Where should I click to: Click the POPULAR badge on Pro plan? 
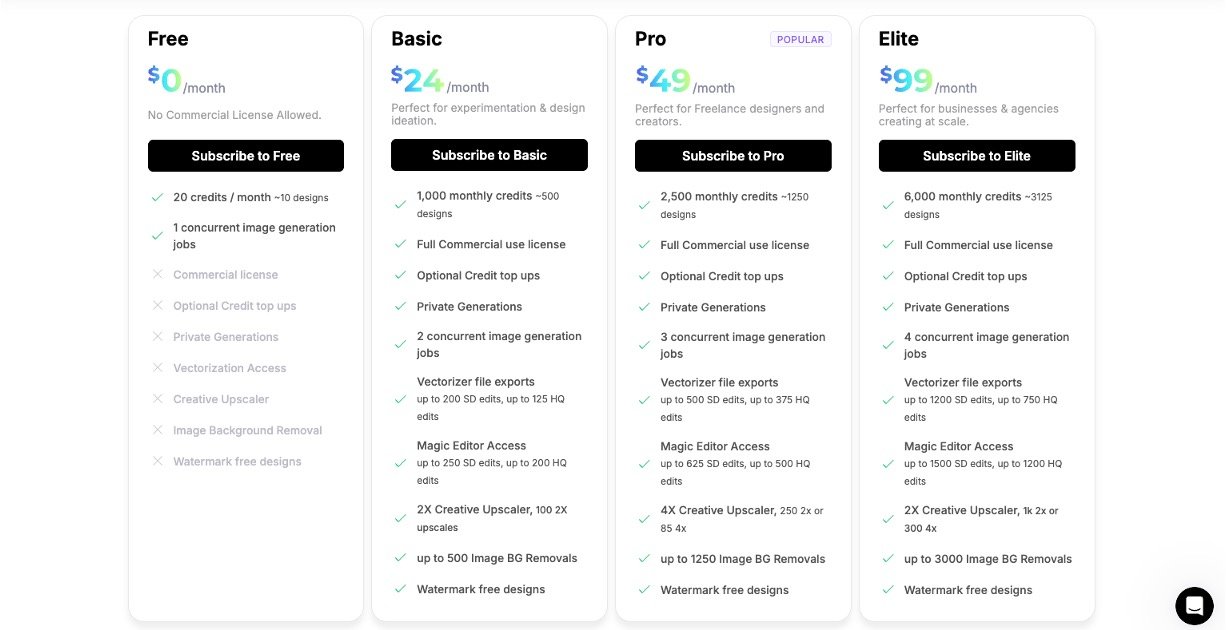(x=800, y=40)
